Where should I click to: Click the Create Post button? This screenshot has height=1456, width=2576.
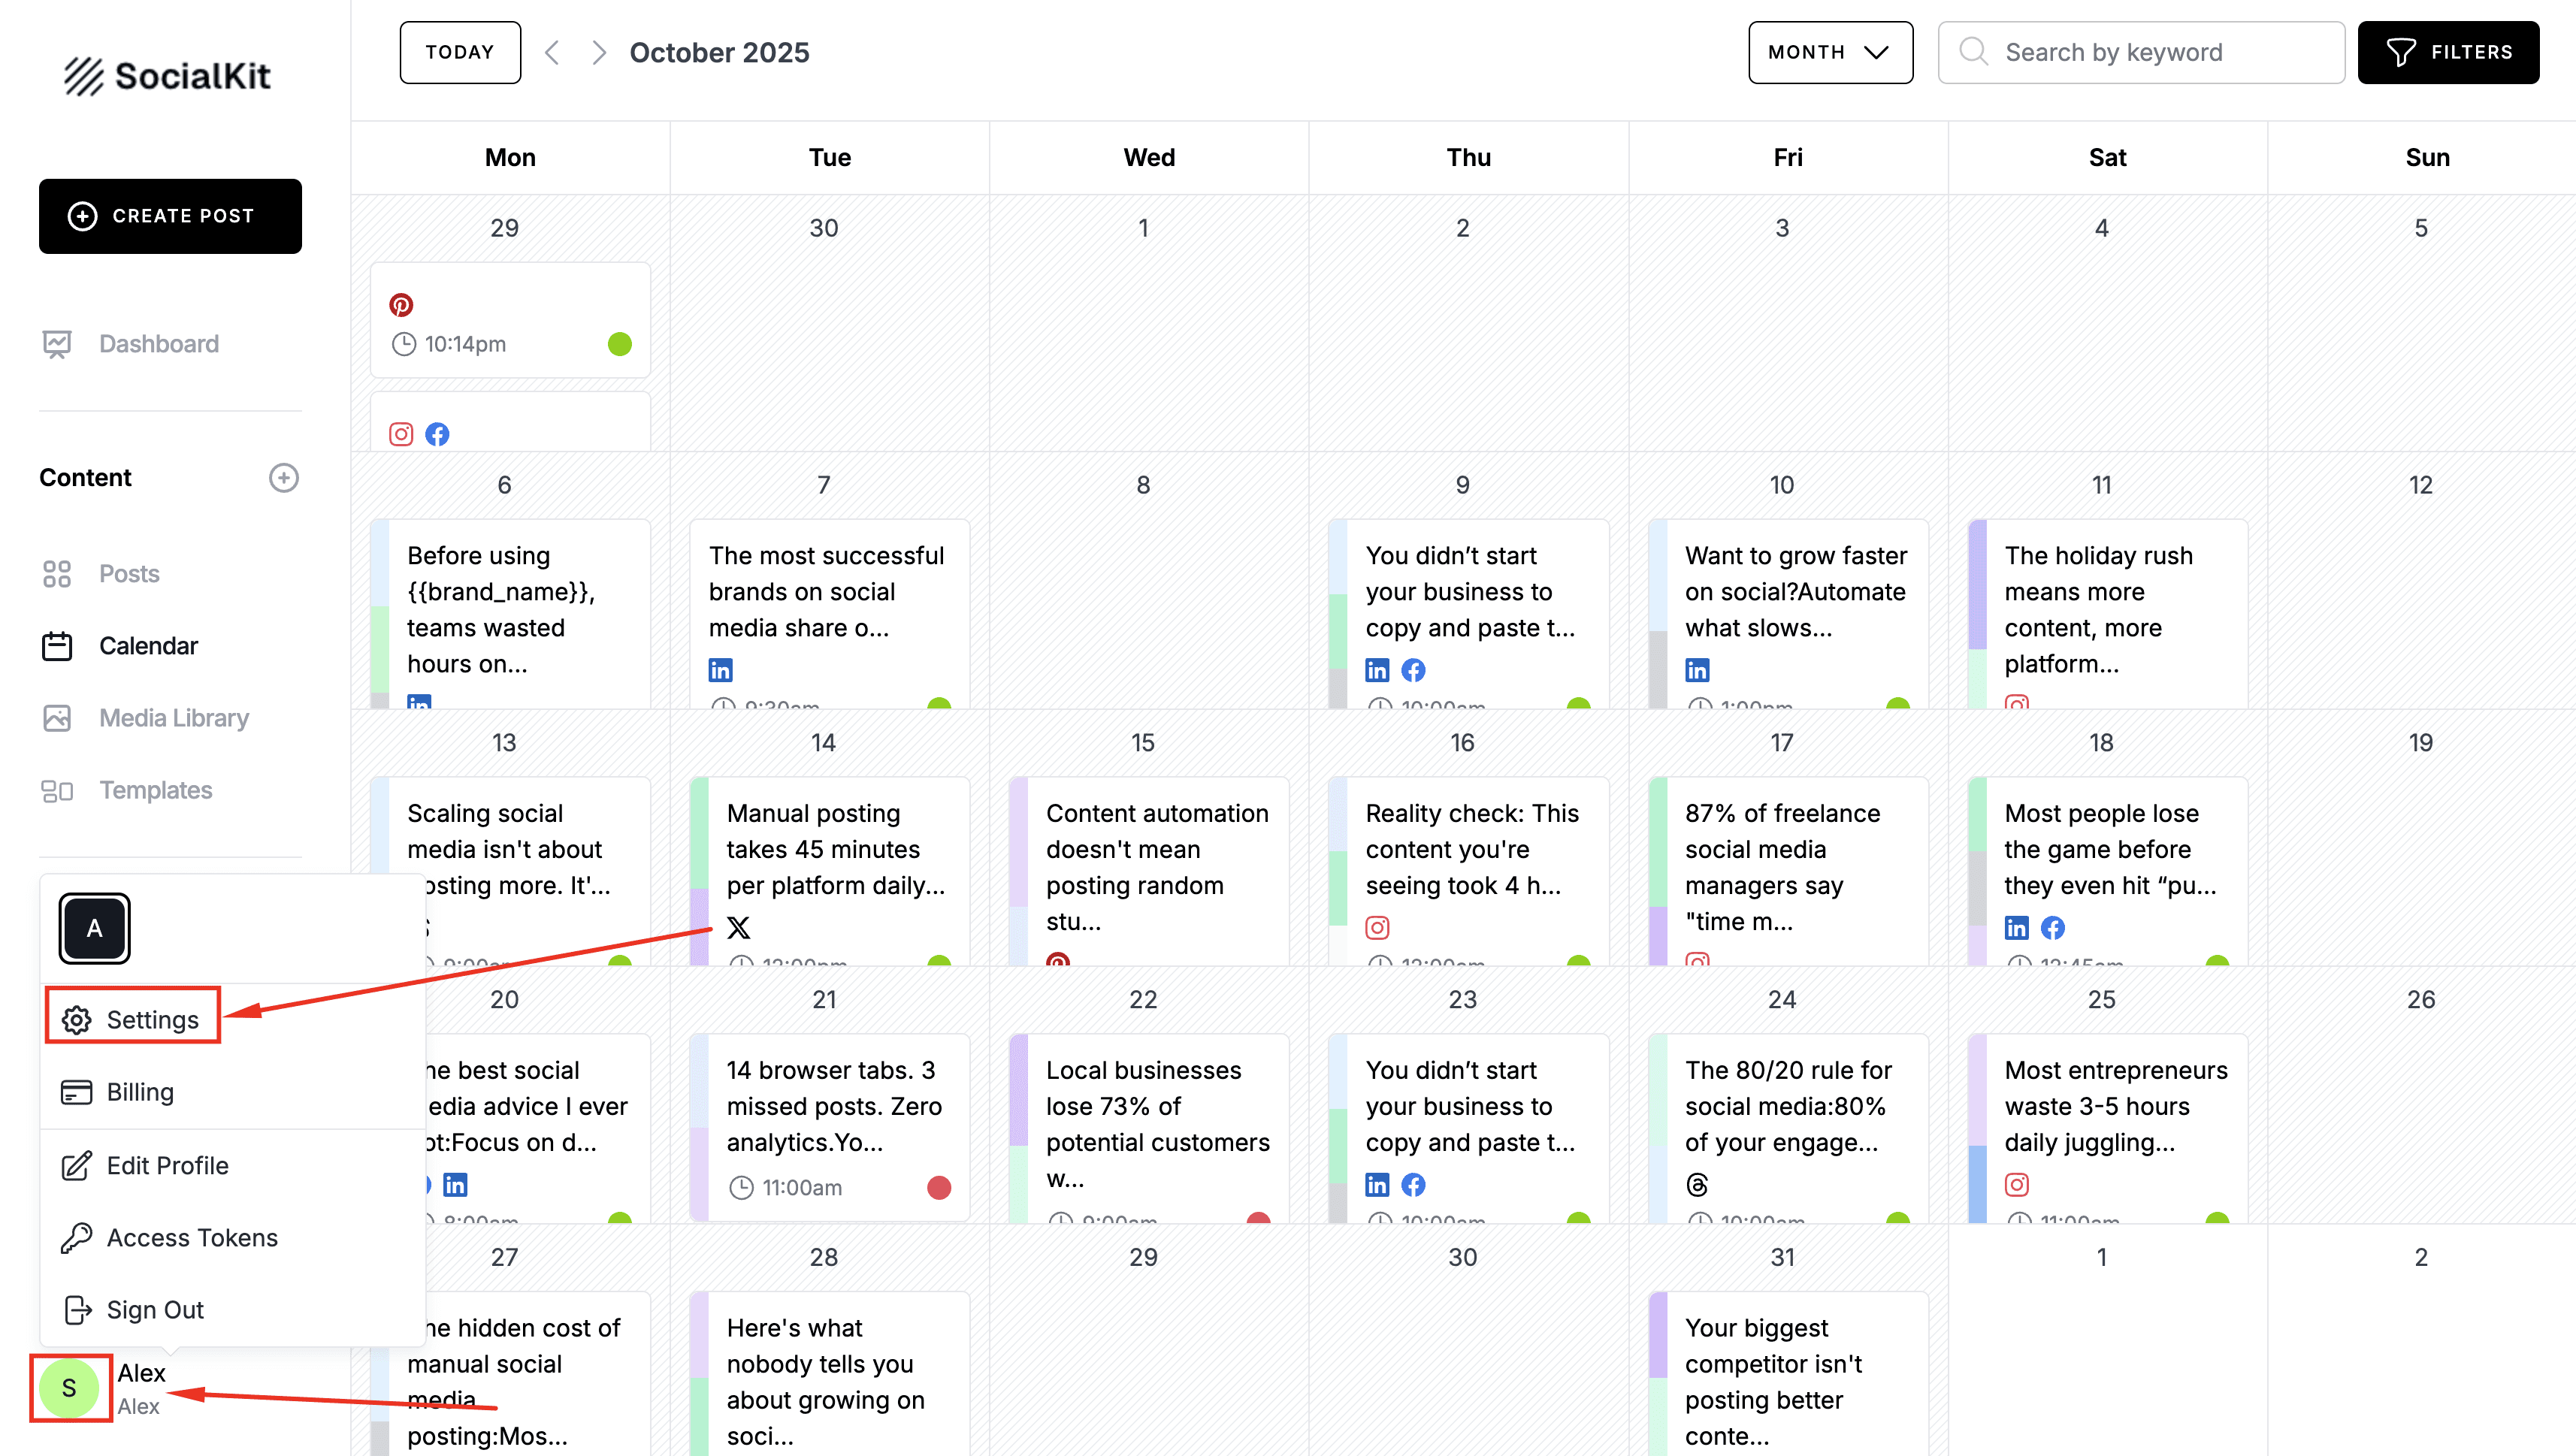170,216
